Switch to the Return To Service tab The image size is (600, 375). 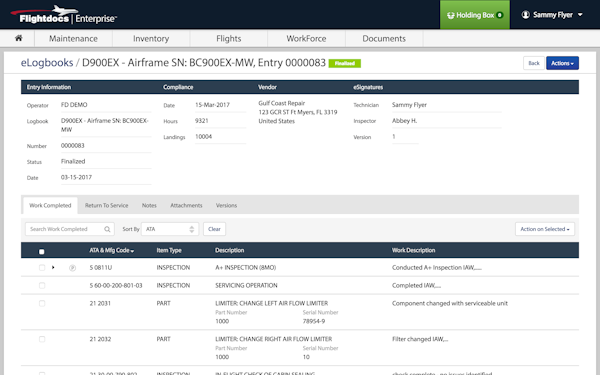(106, 205)
